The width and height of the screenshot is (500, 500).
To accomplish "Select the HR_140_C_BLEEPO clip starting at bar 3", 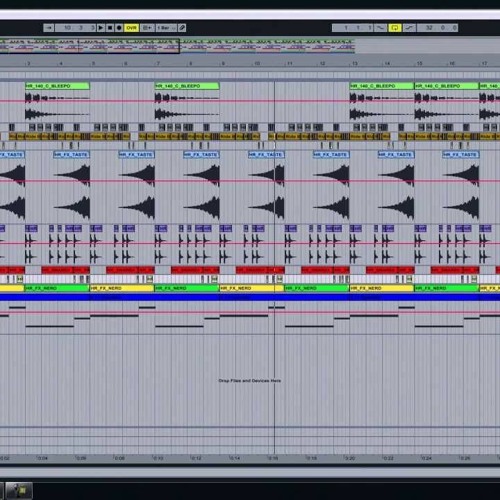I will click(57, 86).
